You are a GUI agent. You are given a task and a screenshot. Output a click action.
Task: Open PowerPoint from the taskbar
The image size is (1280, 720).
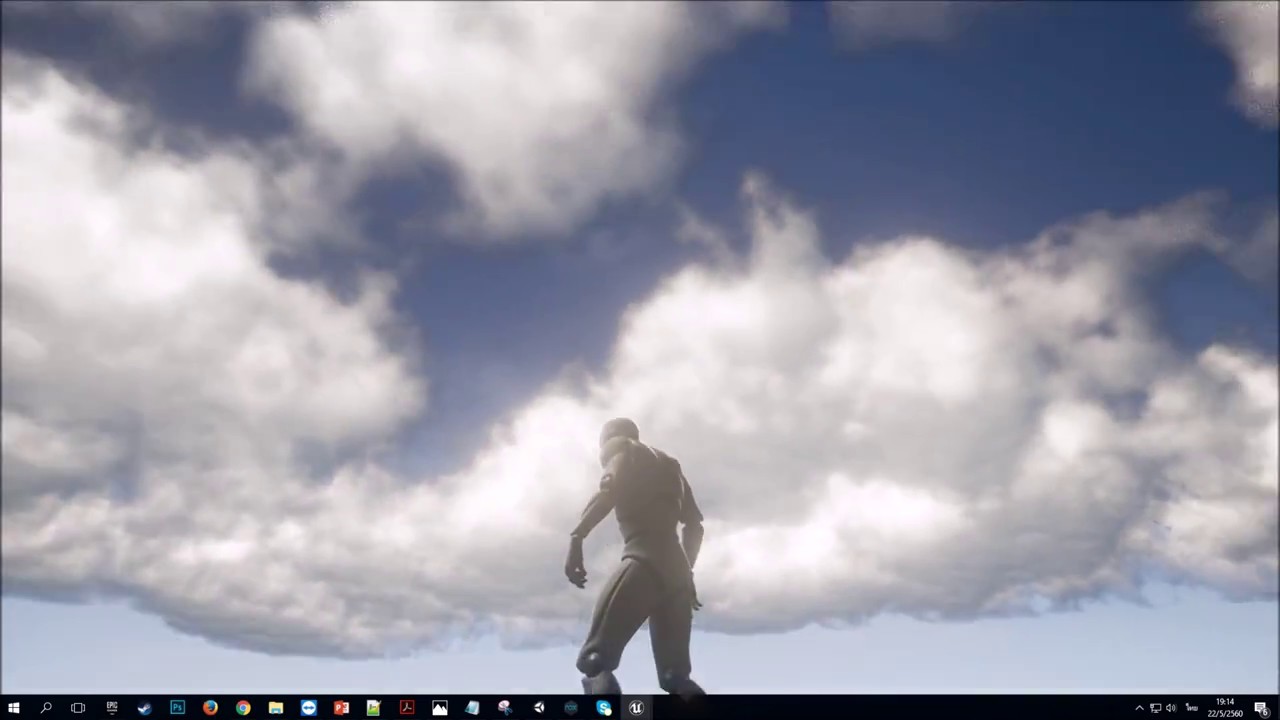click(x=341, y=708)
